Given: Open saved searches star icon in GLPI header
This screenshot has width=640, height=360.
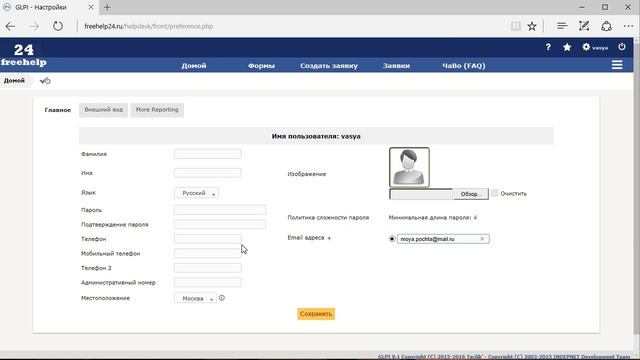Looking at the screenshot, I should click(x=567, y=47).
